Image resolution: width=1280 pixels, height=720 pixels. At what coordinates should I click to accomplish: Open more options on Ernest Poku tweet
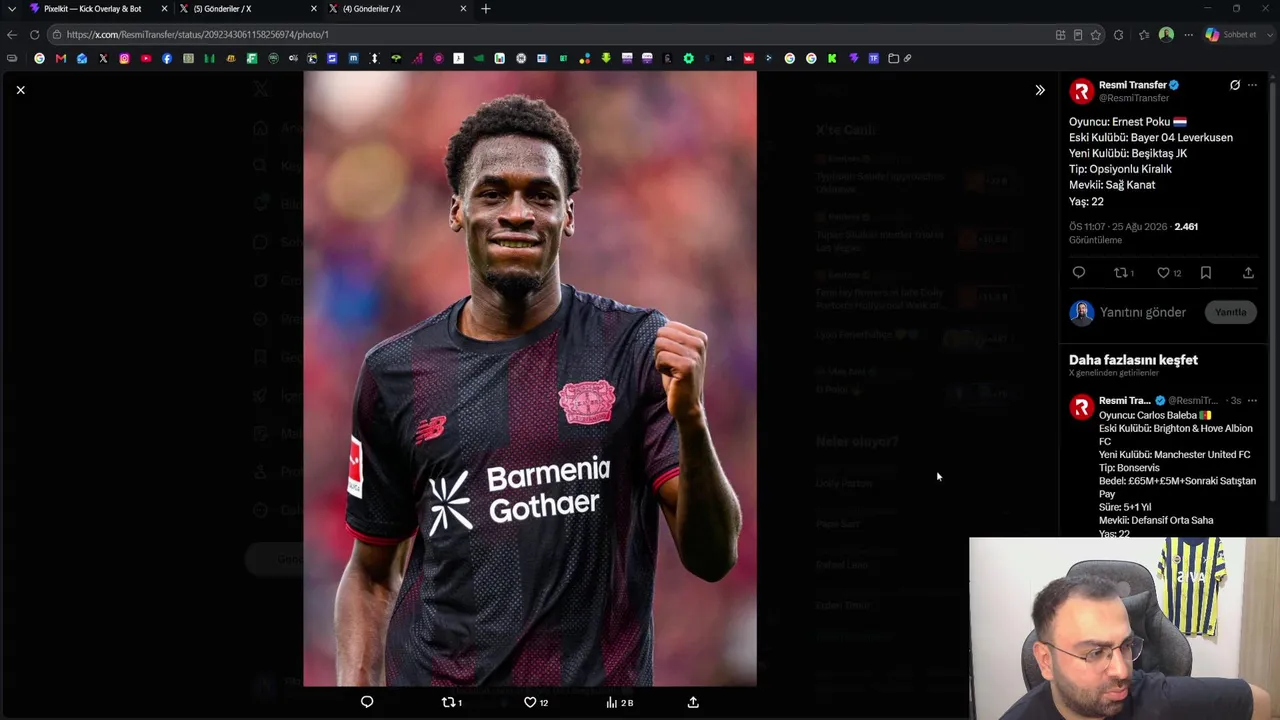1252,85
